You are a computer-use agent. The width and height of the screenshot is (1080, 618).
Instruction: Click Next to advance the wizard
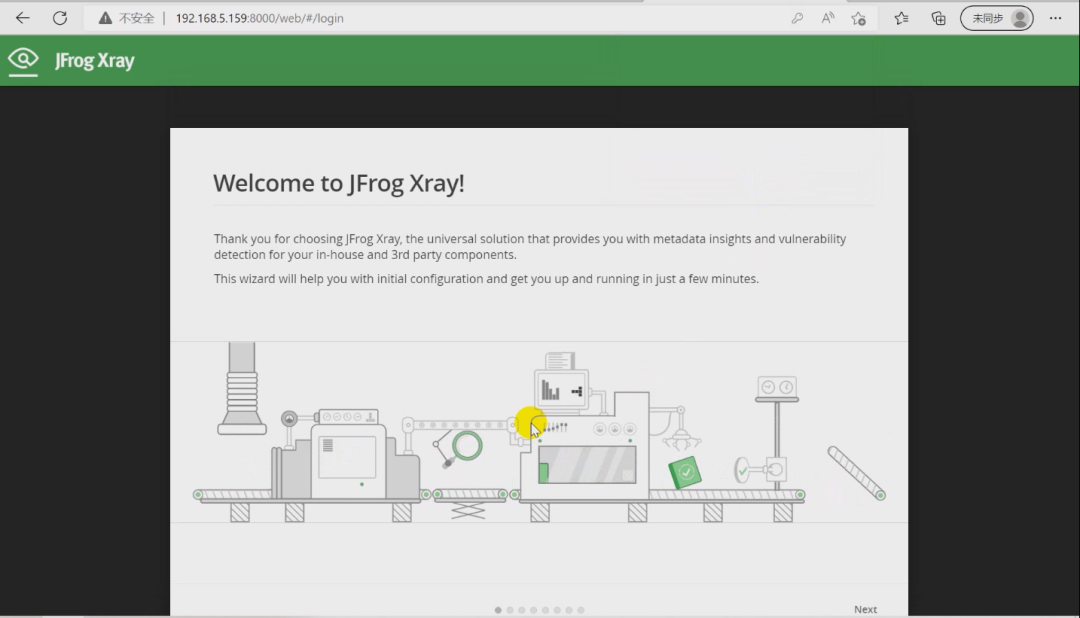[865, 608]
